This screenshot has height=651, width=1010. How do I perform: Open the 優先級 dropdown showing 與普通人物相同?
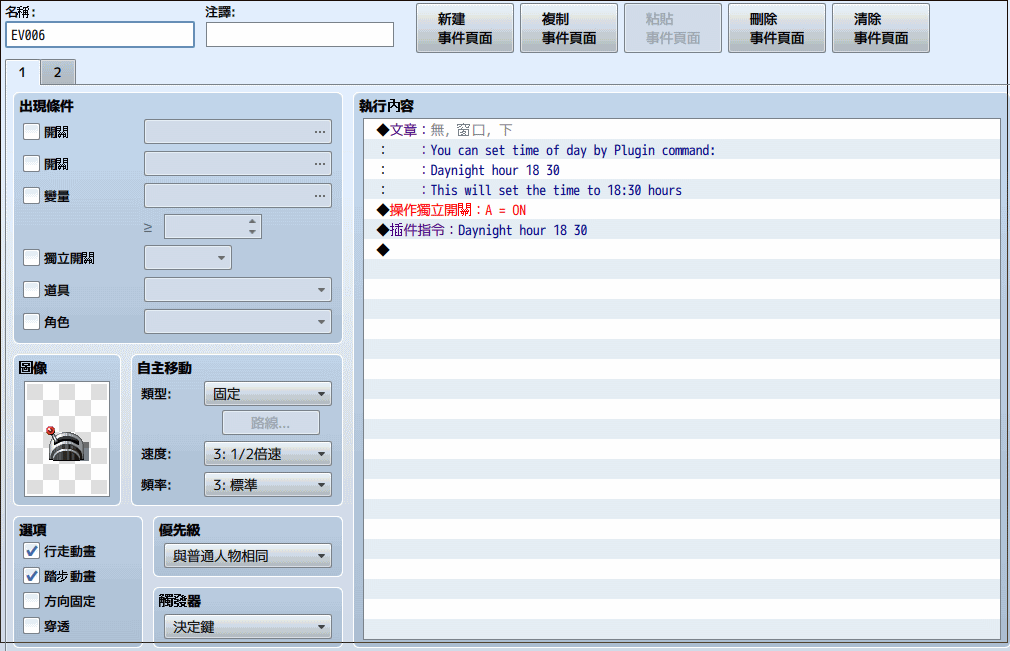(x=248, y=556)
